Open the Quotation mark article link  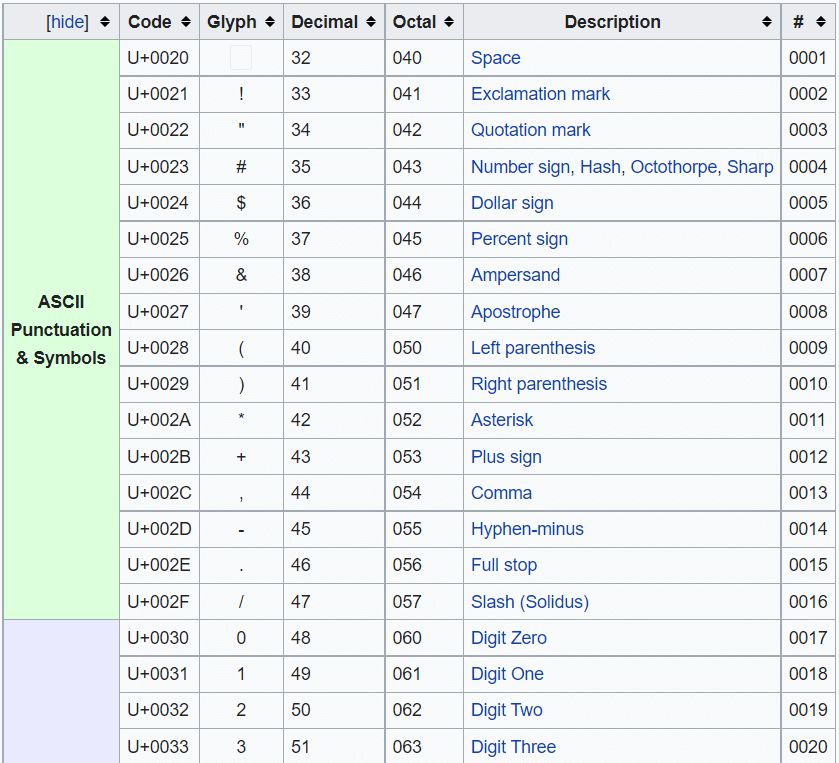[x=530, y=130]
